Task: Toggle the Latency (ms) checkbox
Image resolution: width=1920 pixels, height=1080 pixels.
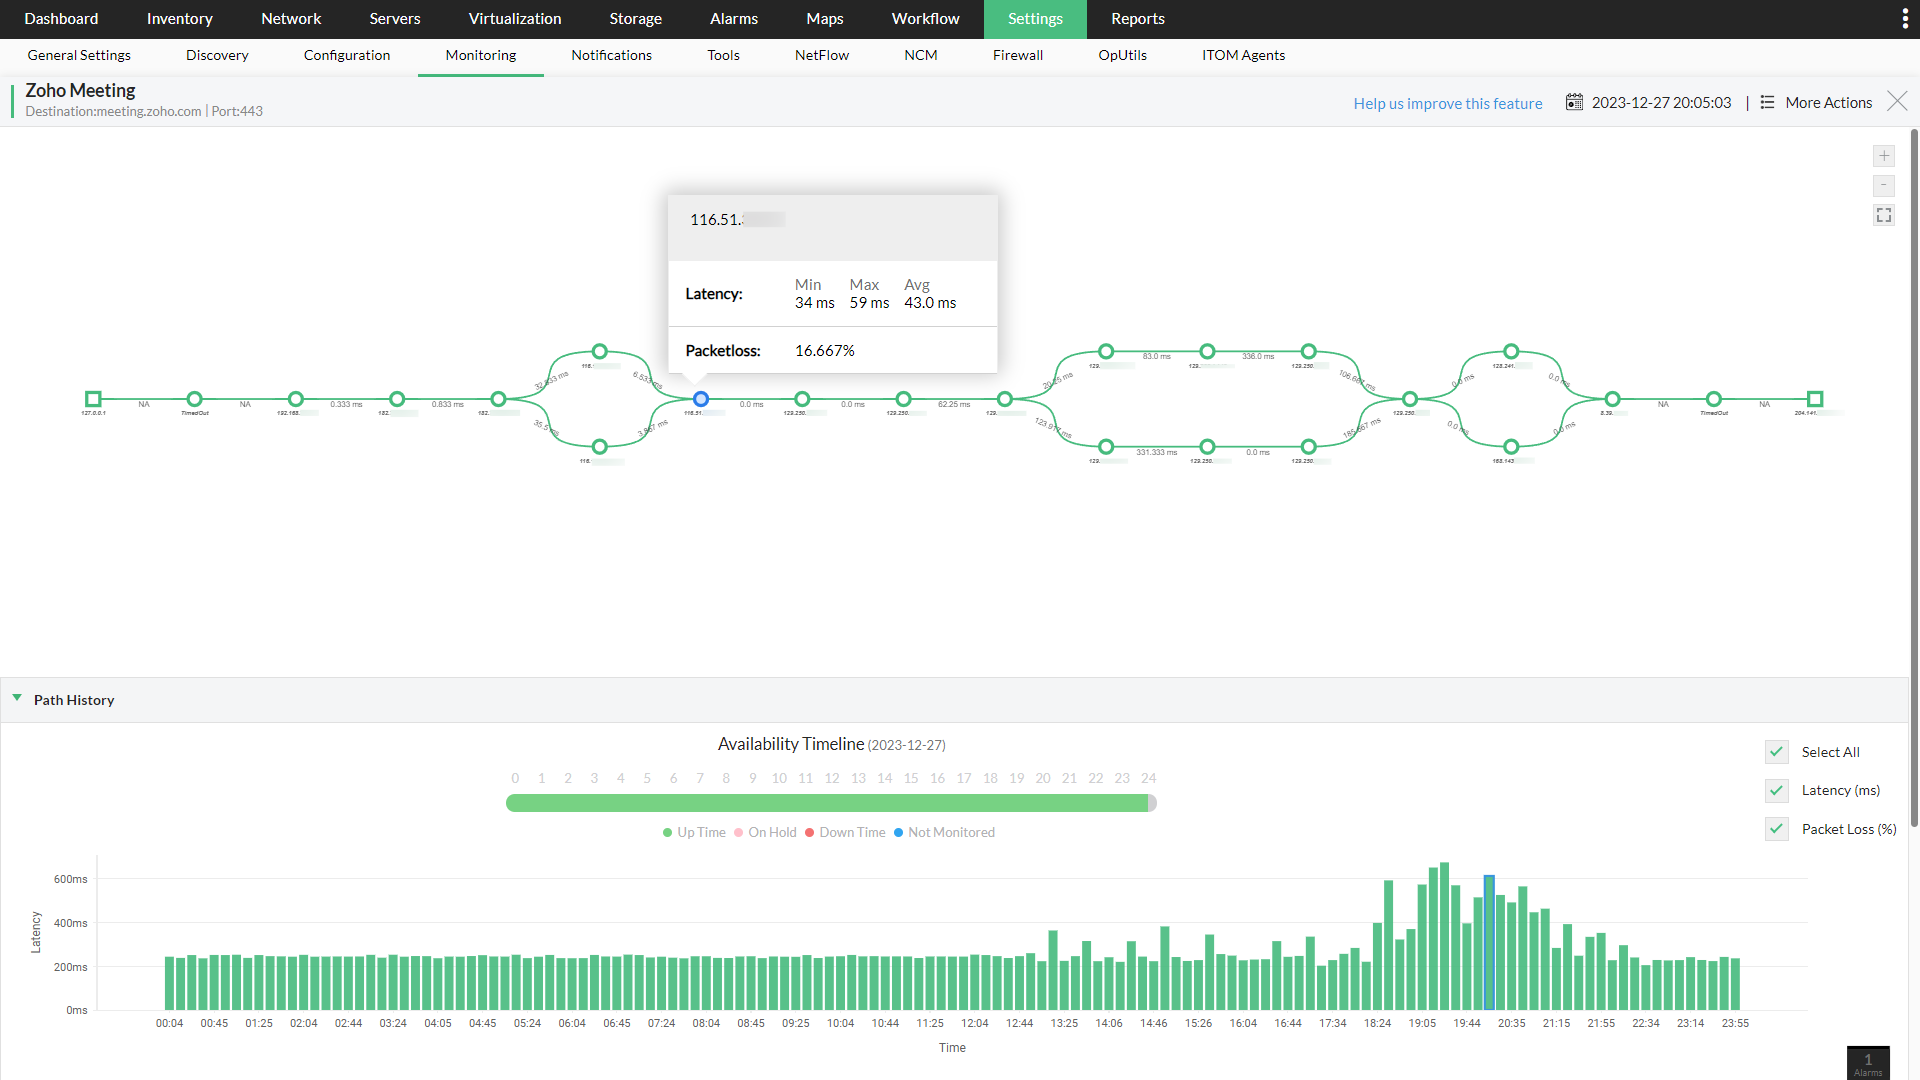Action: click(1777, 791)
